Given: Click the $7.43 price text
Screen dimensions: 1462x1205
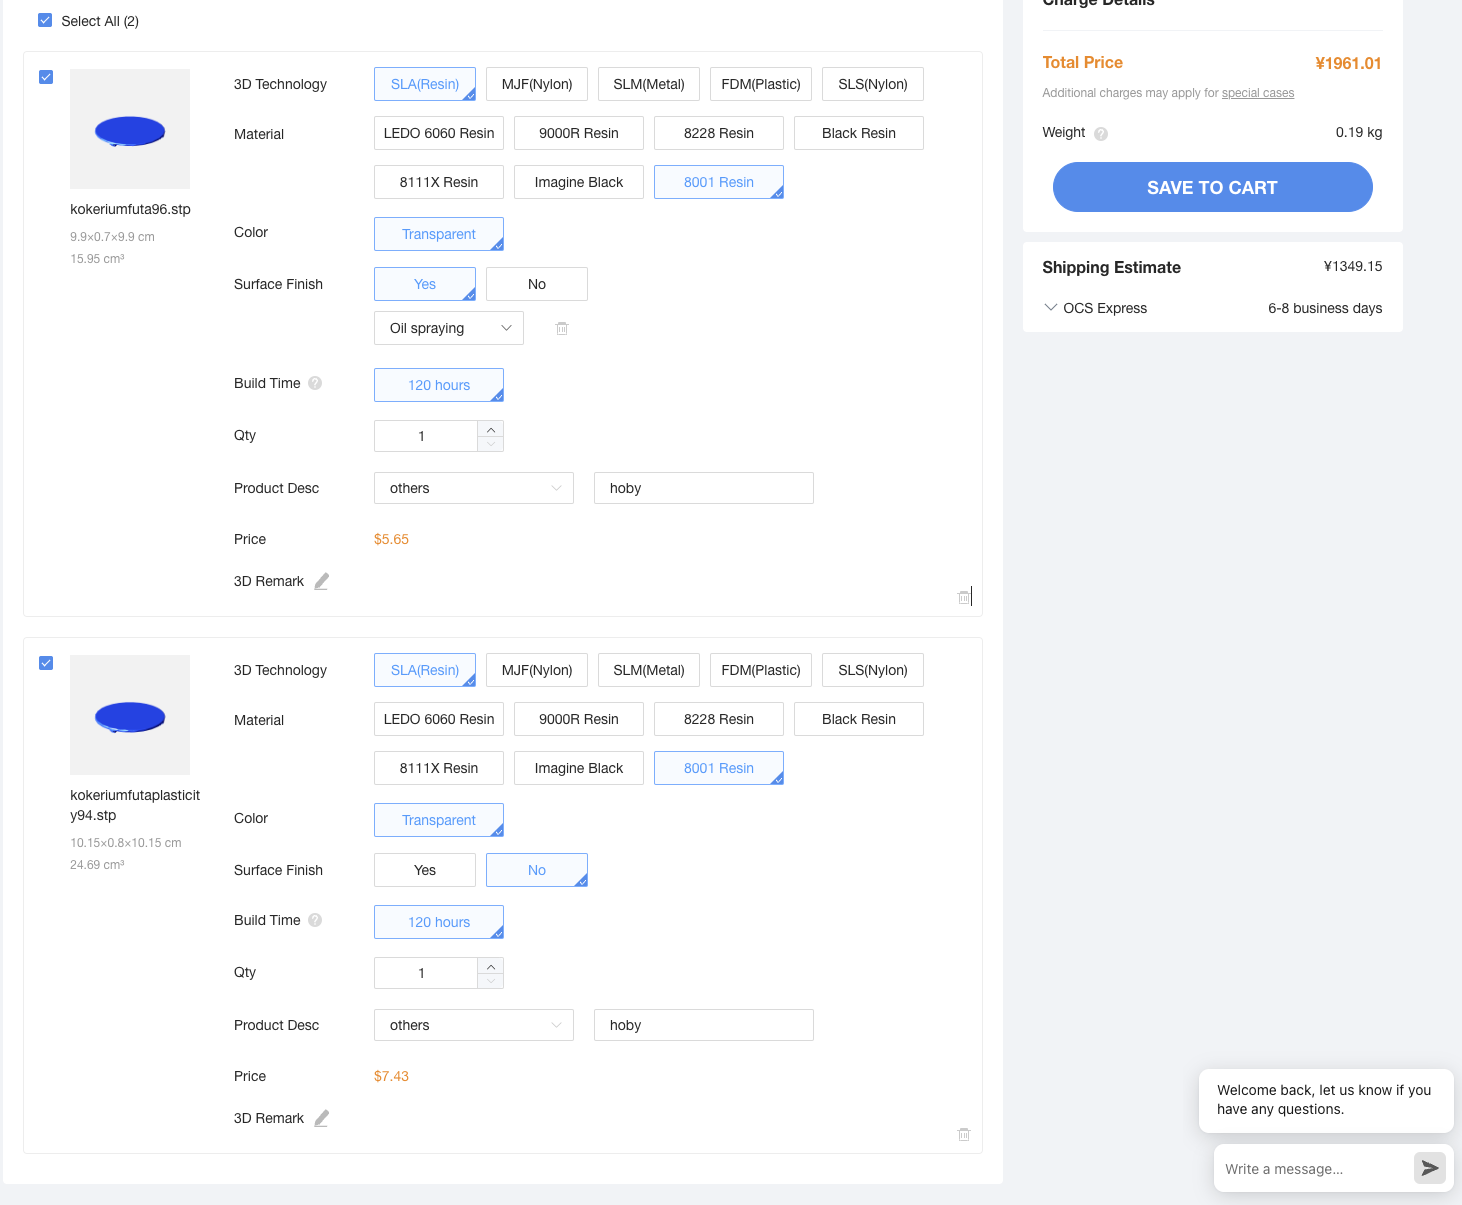Looking at the screenshot, I should point(391,1076).
